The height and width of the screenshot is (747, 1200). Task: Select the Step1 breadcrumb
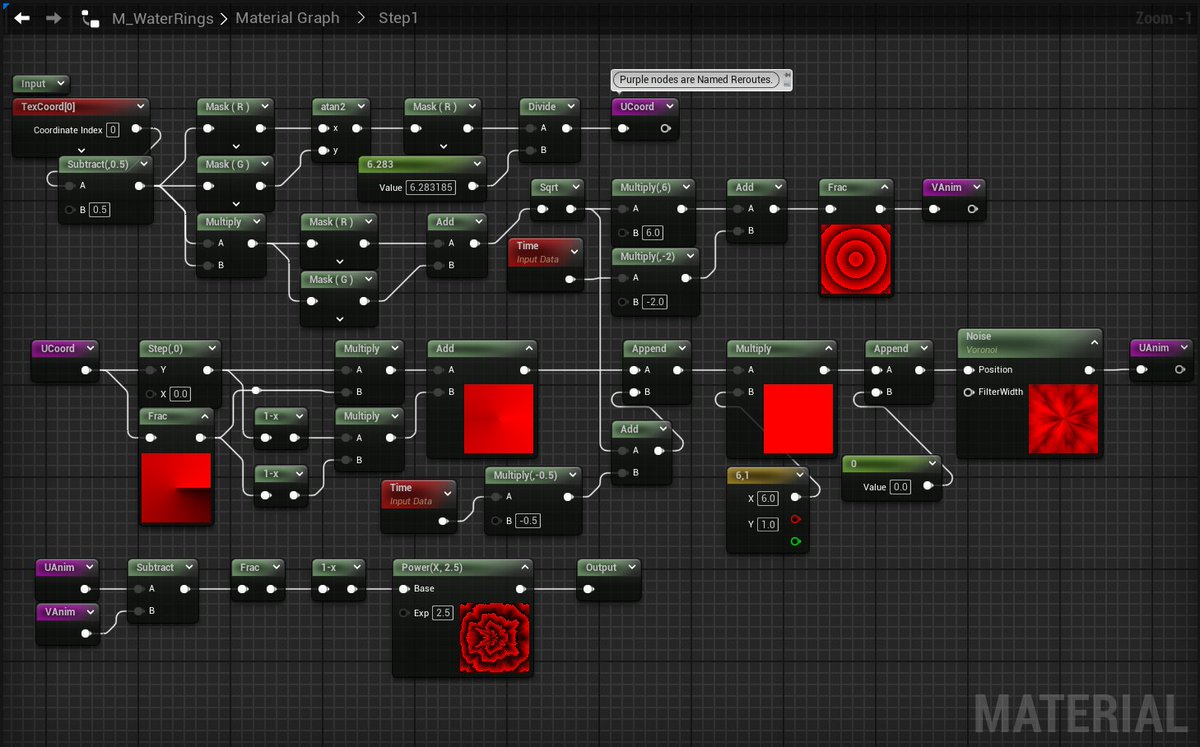coord(398,18)
